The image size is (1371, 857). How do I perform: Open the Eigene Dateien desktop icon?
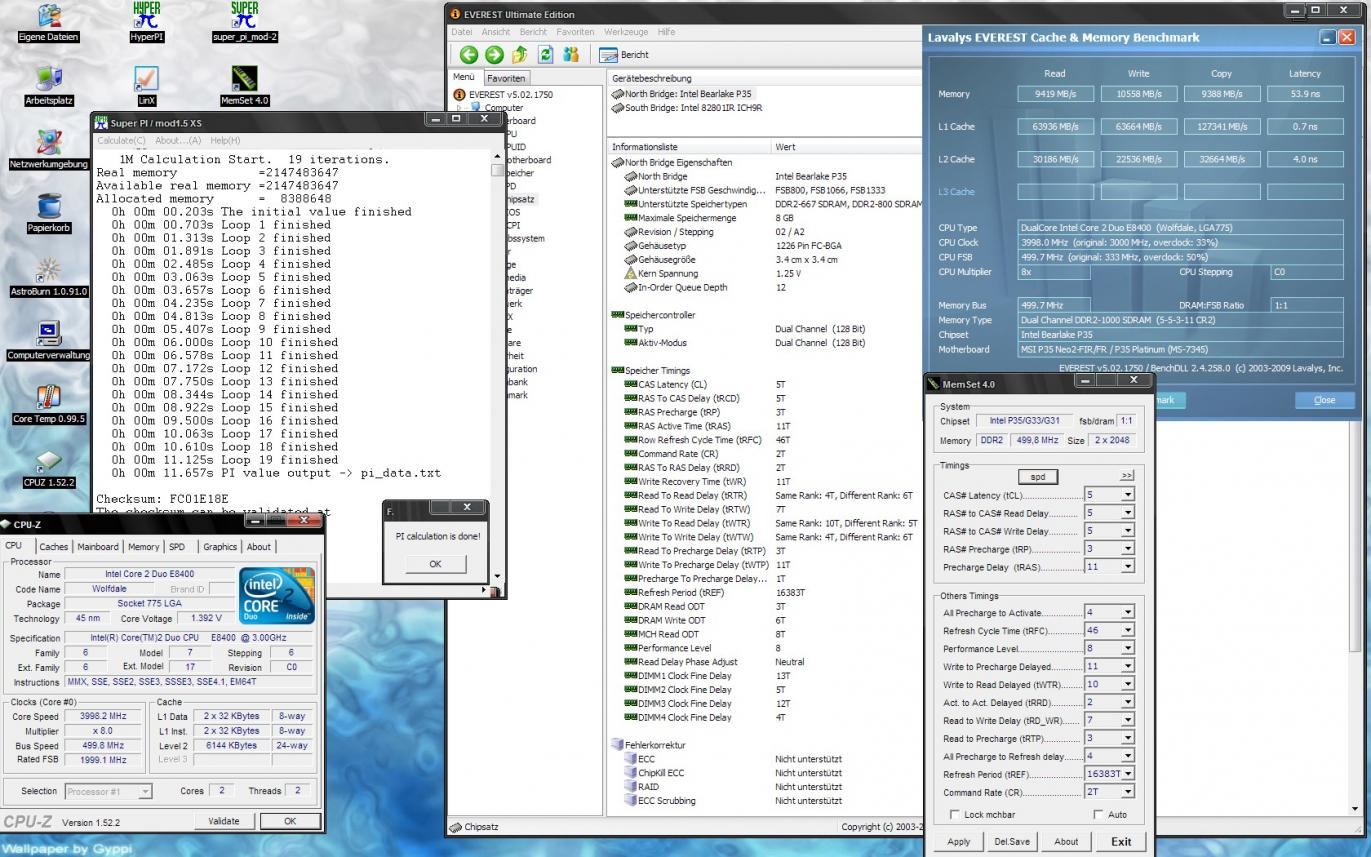pyautogui.click(x=48, y=22)
